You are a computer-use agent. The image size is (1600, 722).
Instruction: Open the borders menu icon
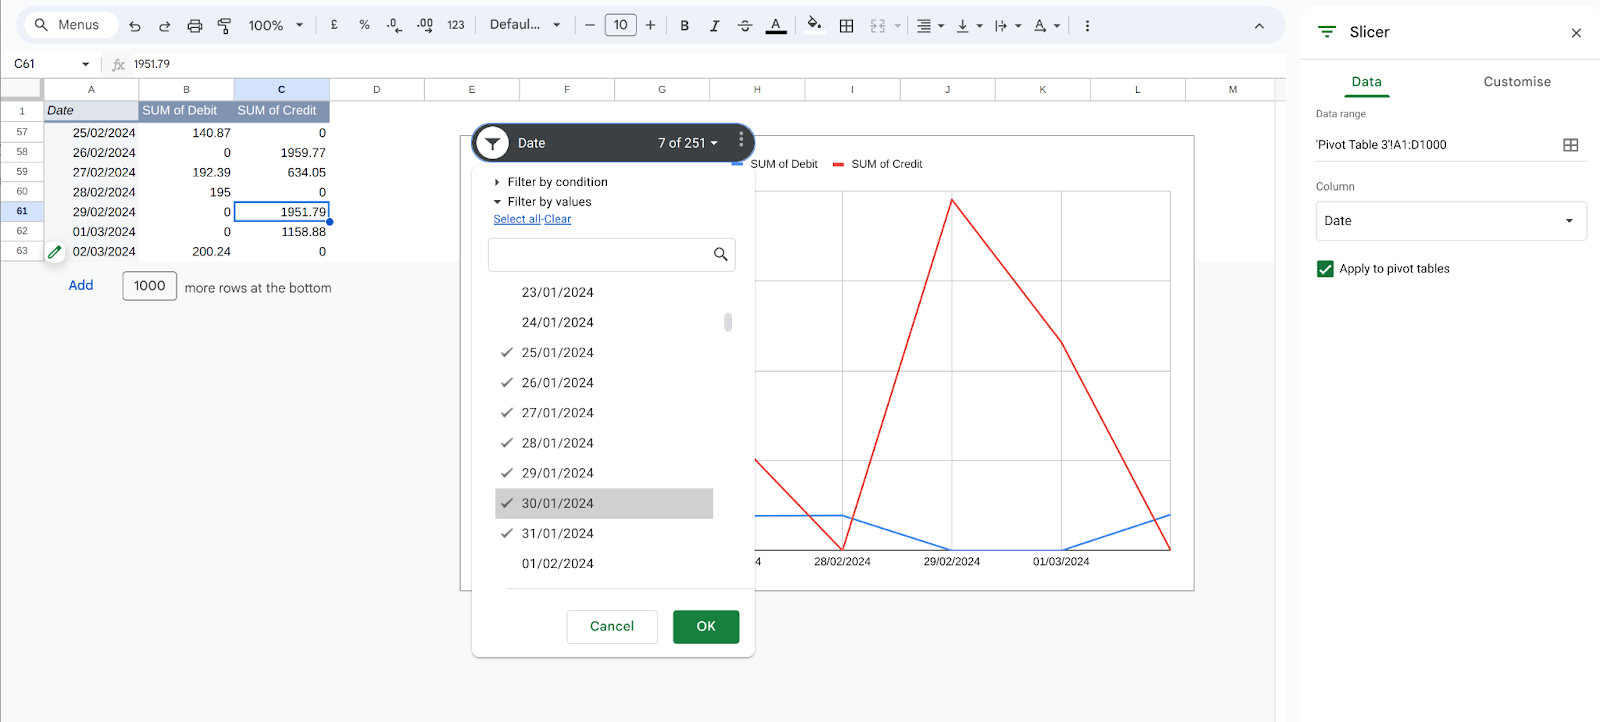click(847, 26)
